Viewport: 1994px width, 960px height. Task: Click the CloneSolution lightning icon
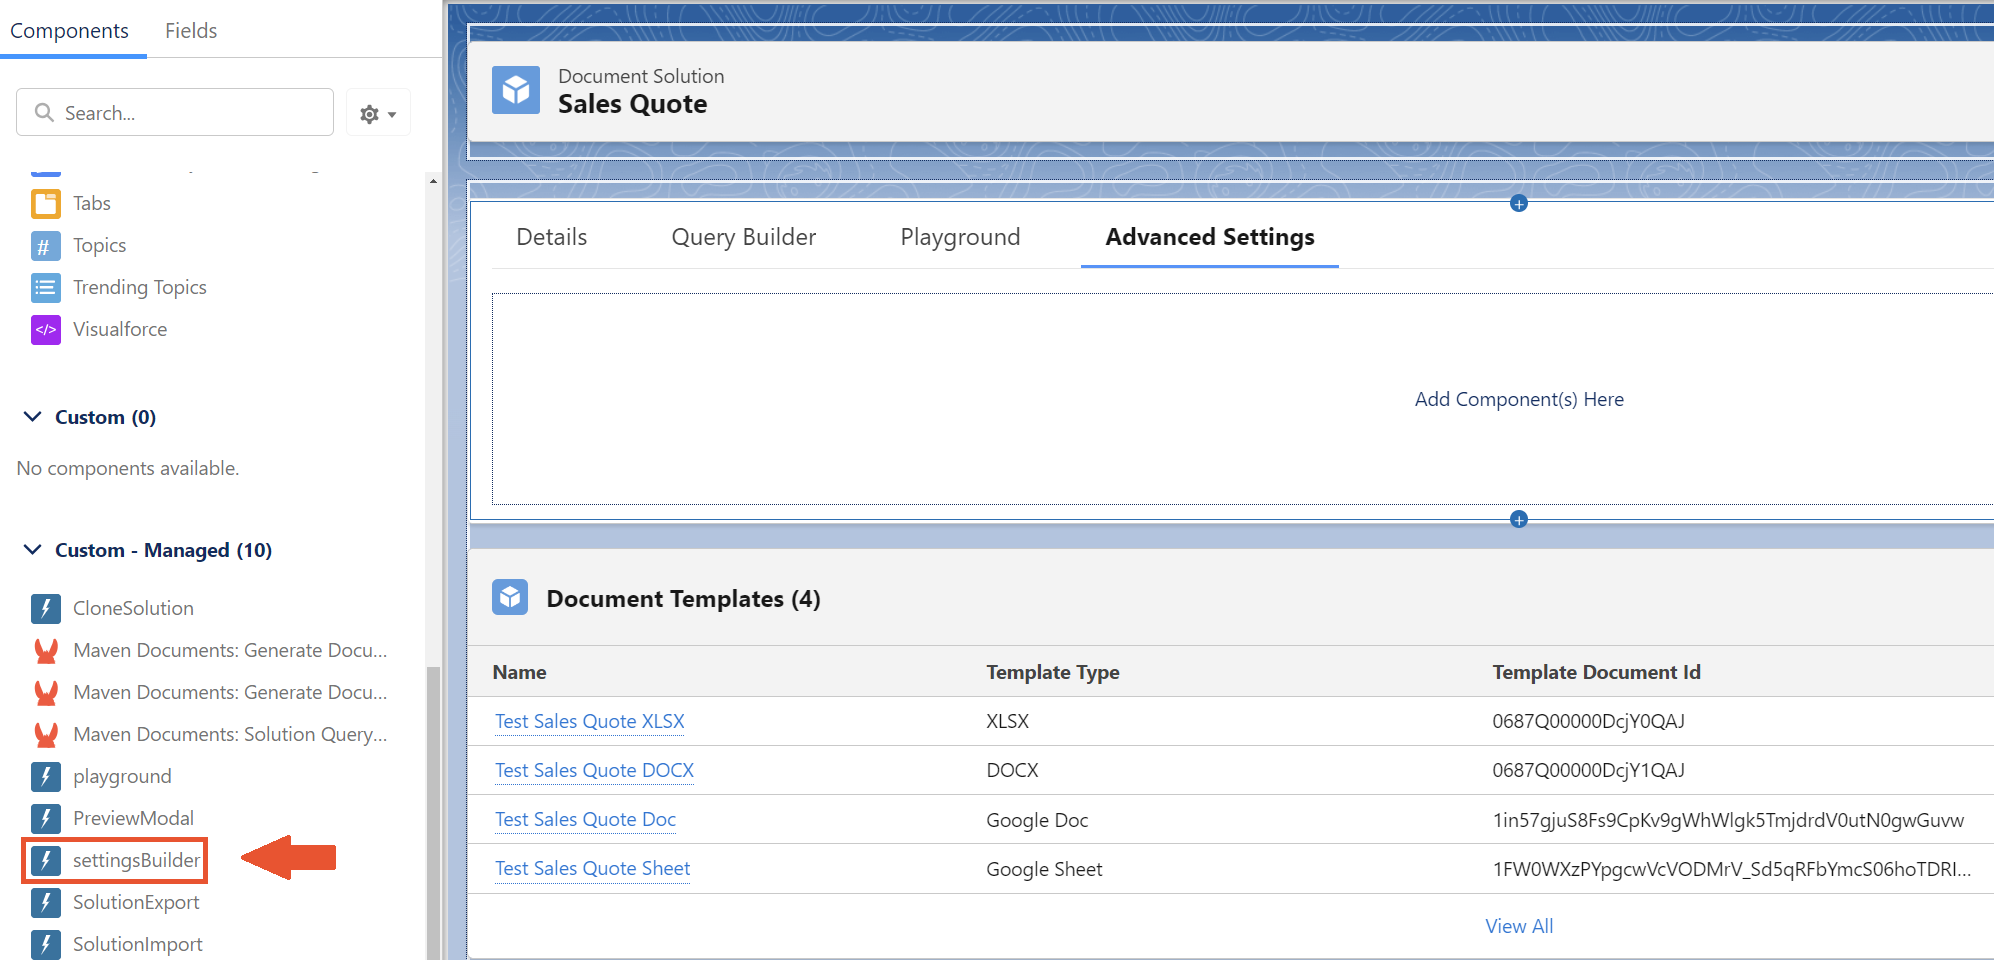[46, 608]
